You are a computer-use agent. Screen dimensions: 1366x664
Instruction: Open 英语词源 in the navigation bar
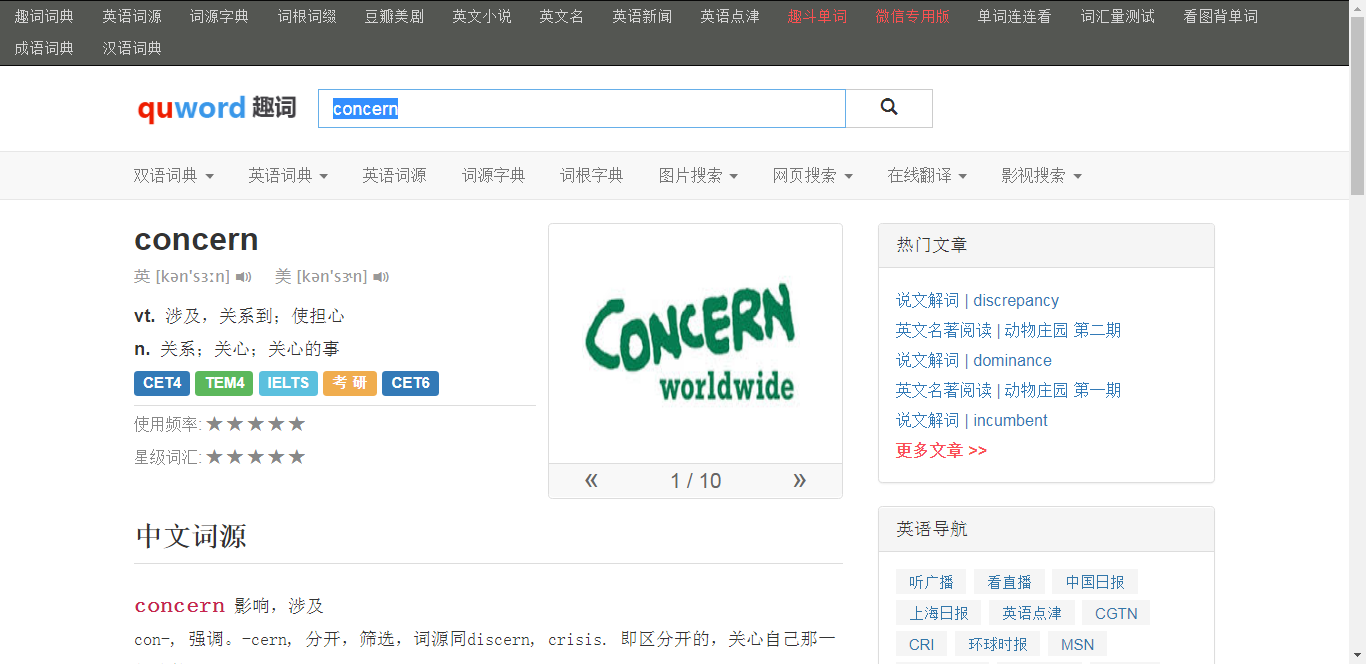pyautogui.click(x=394, y=176)
